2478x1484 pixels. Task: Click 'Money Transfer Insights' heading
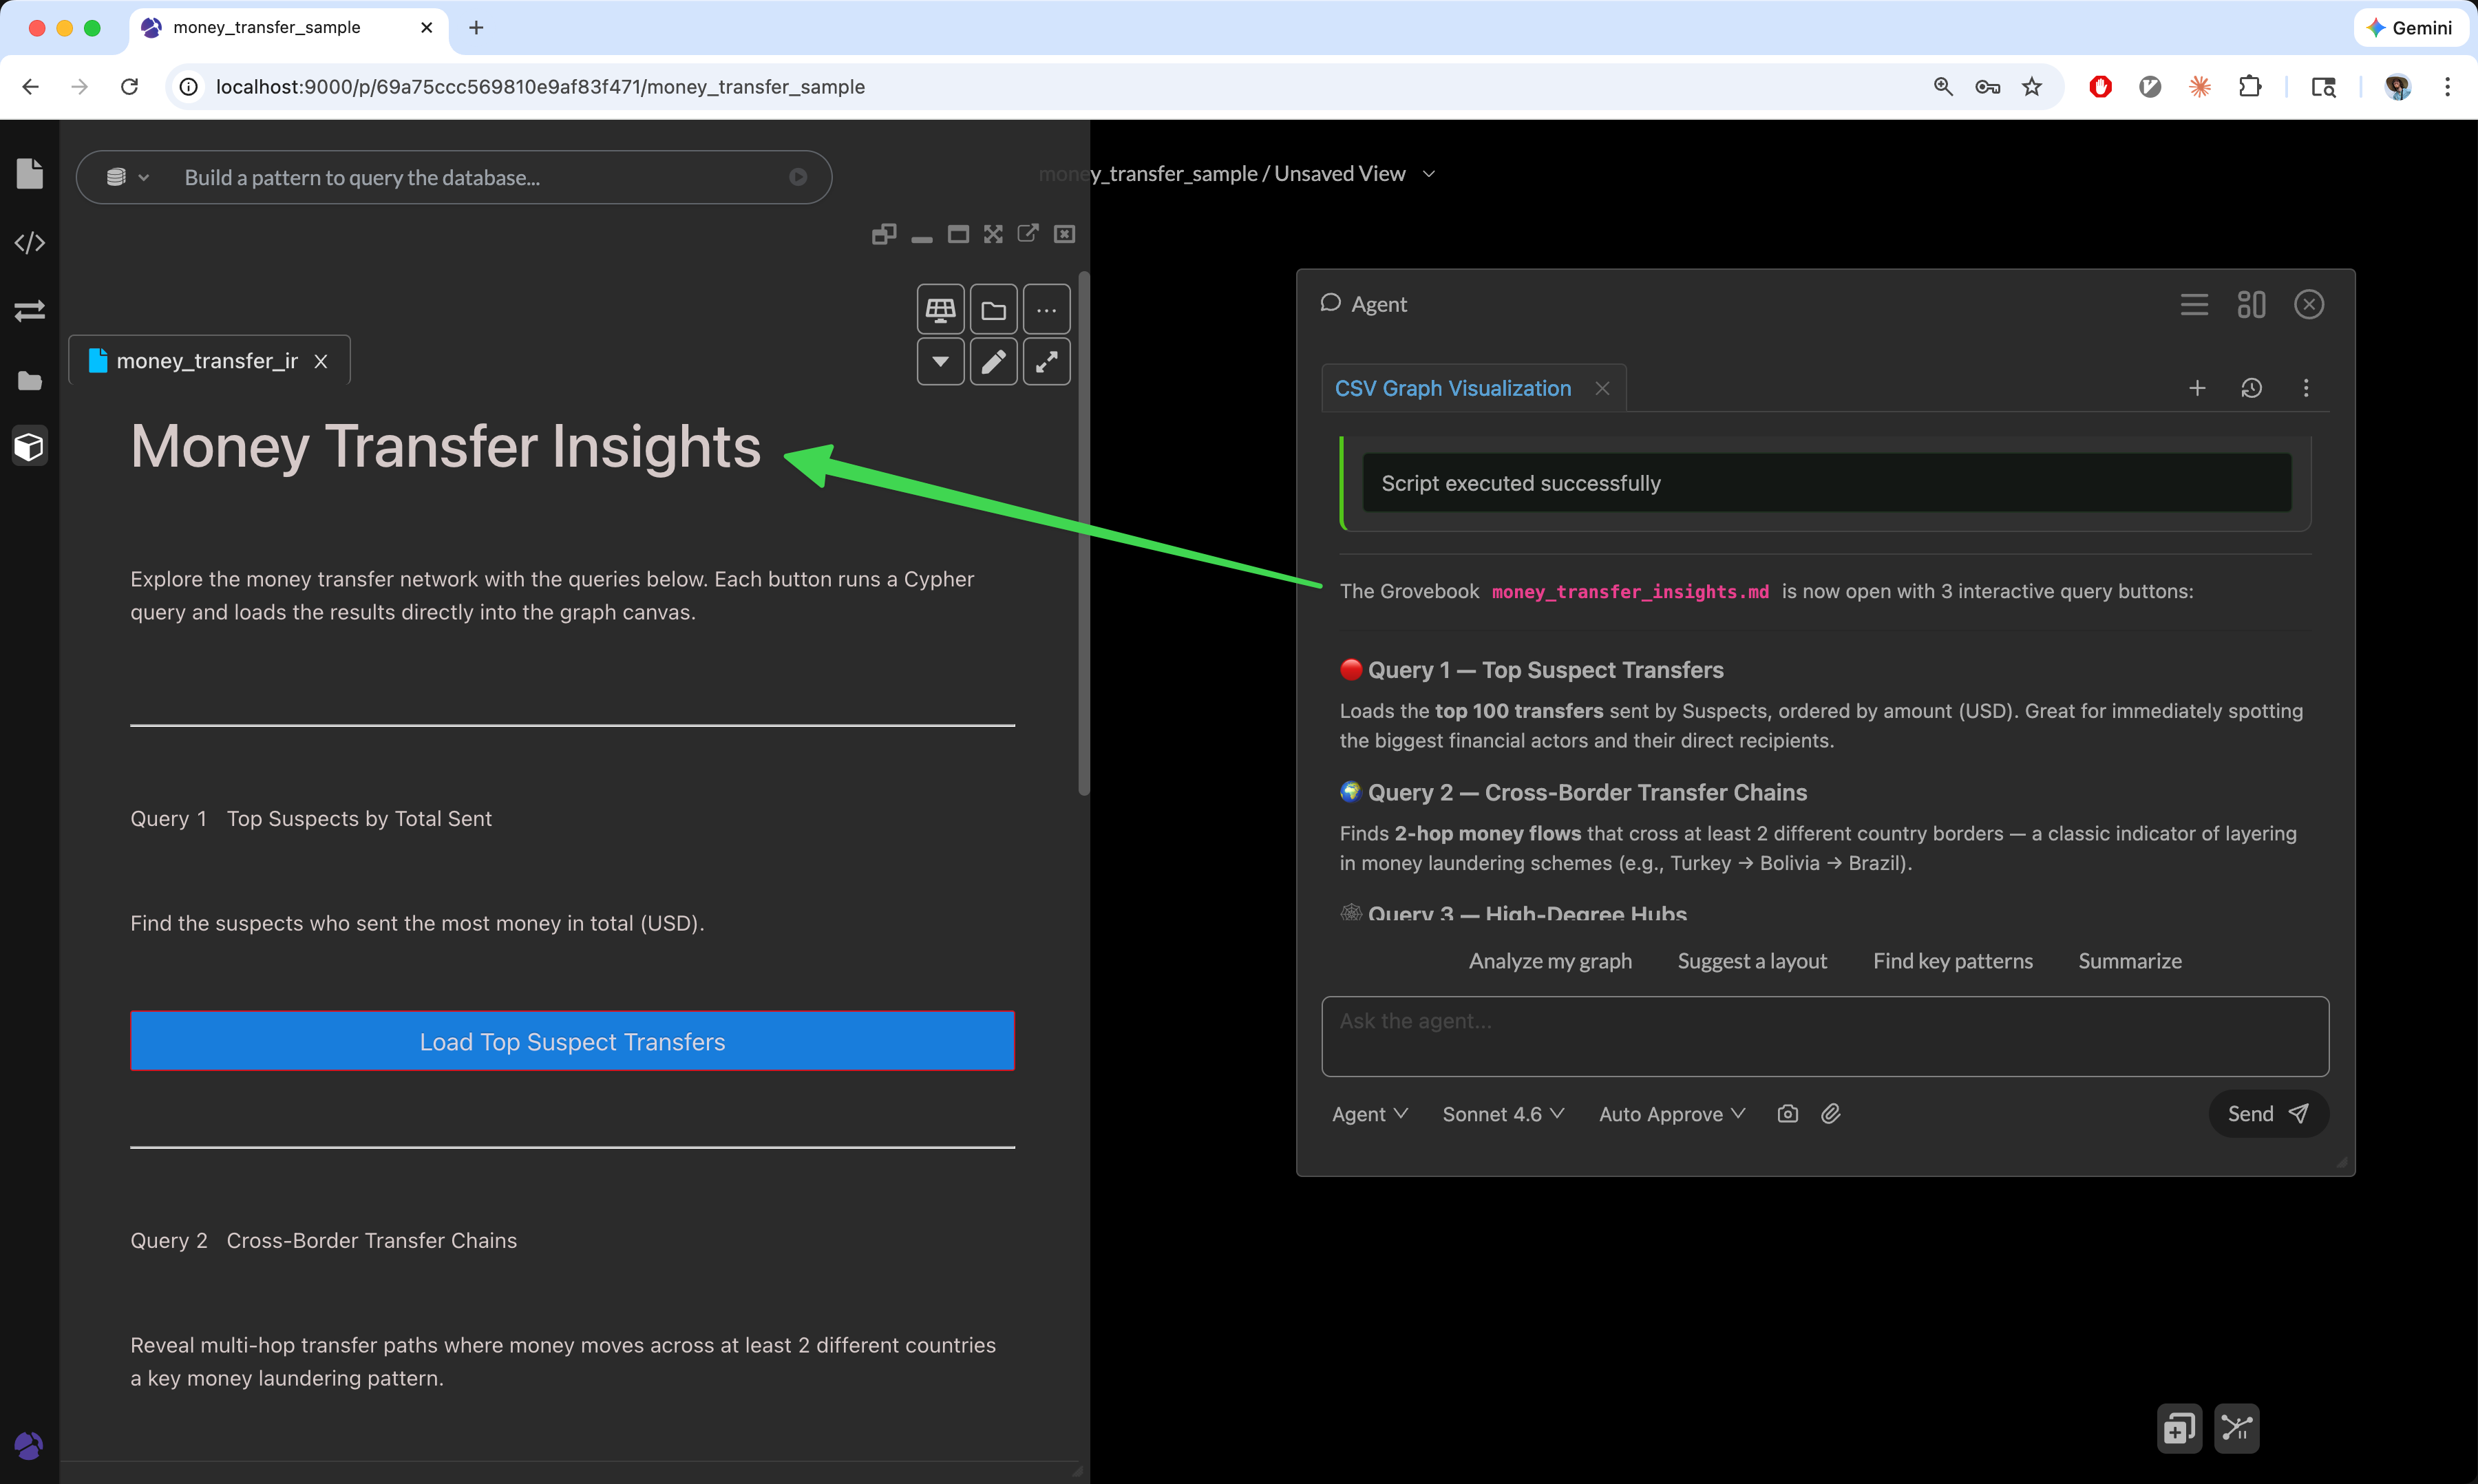coord(446,446)
